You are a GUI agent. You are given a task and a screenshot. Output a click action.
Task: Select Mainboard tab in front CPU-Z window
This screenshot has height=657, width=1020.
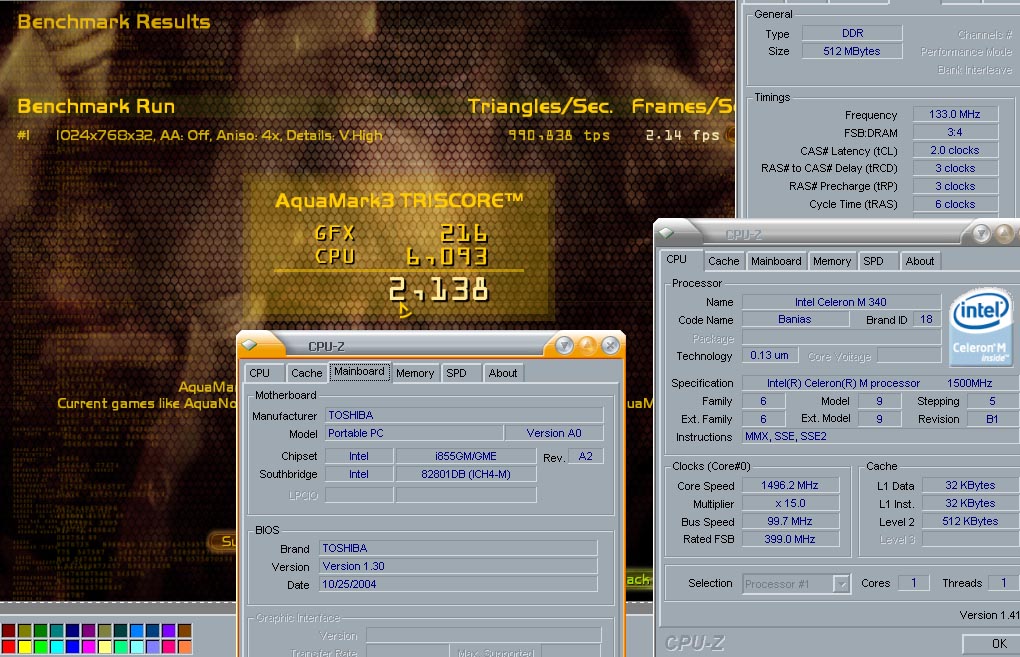tap(359, 372)
